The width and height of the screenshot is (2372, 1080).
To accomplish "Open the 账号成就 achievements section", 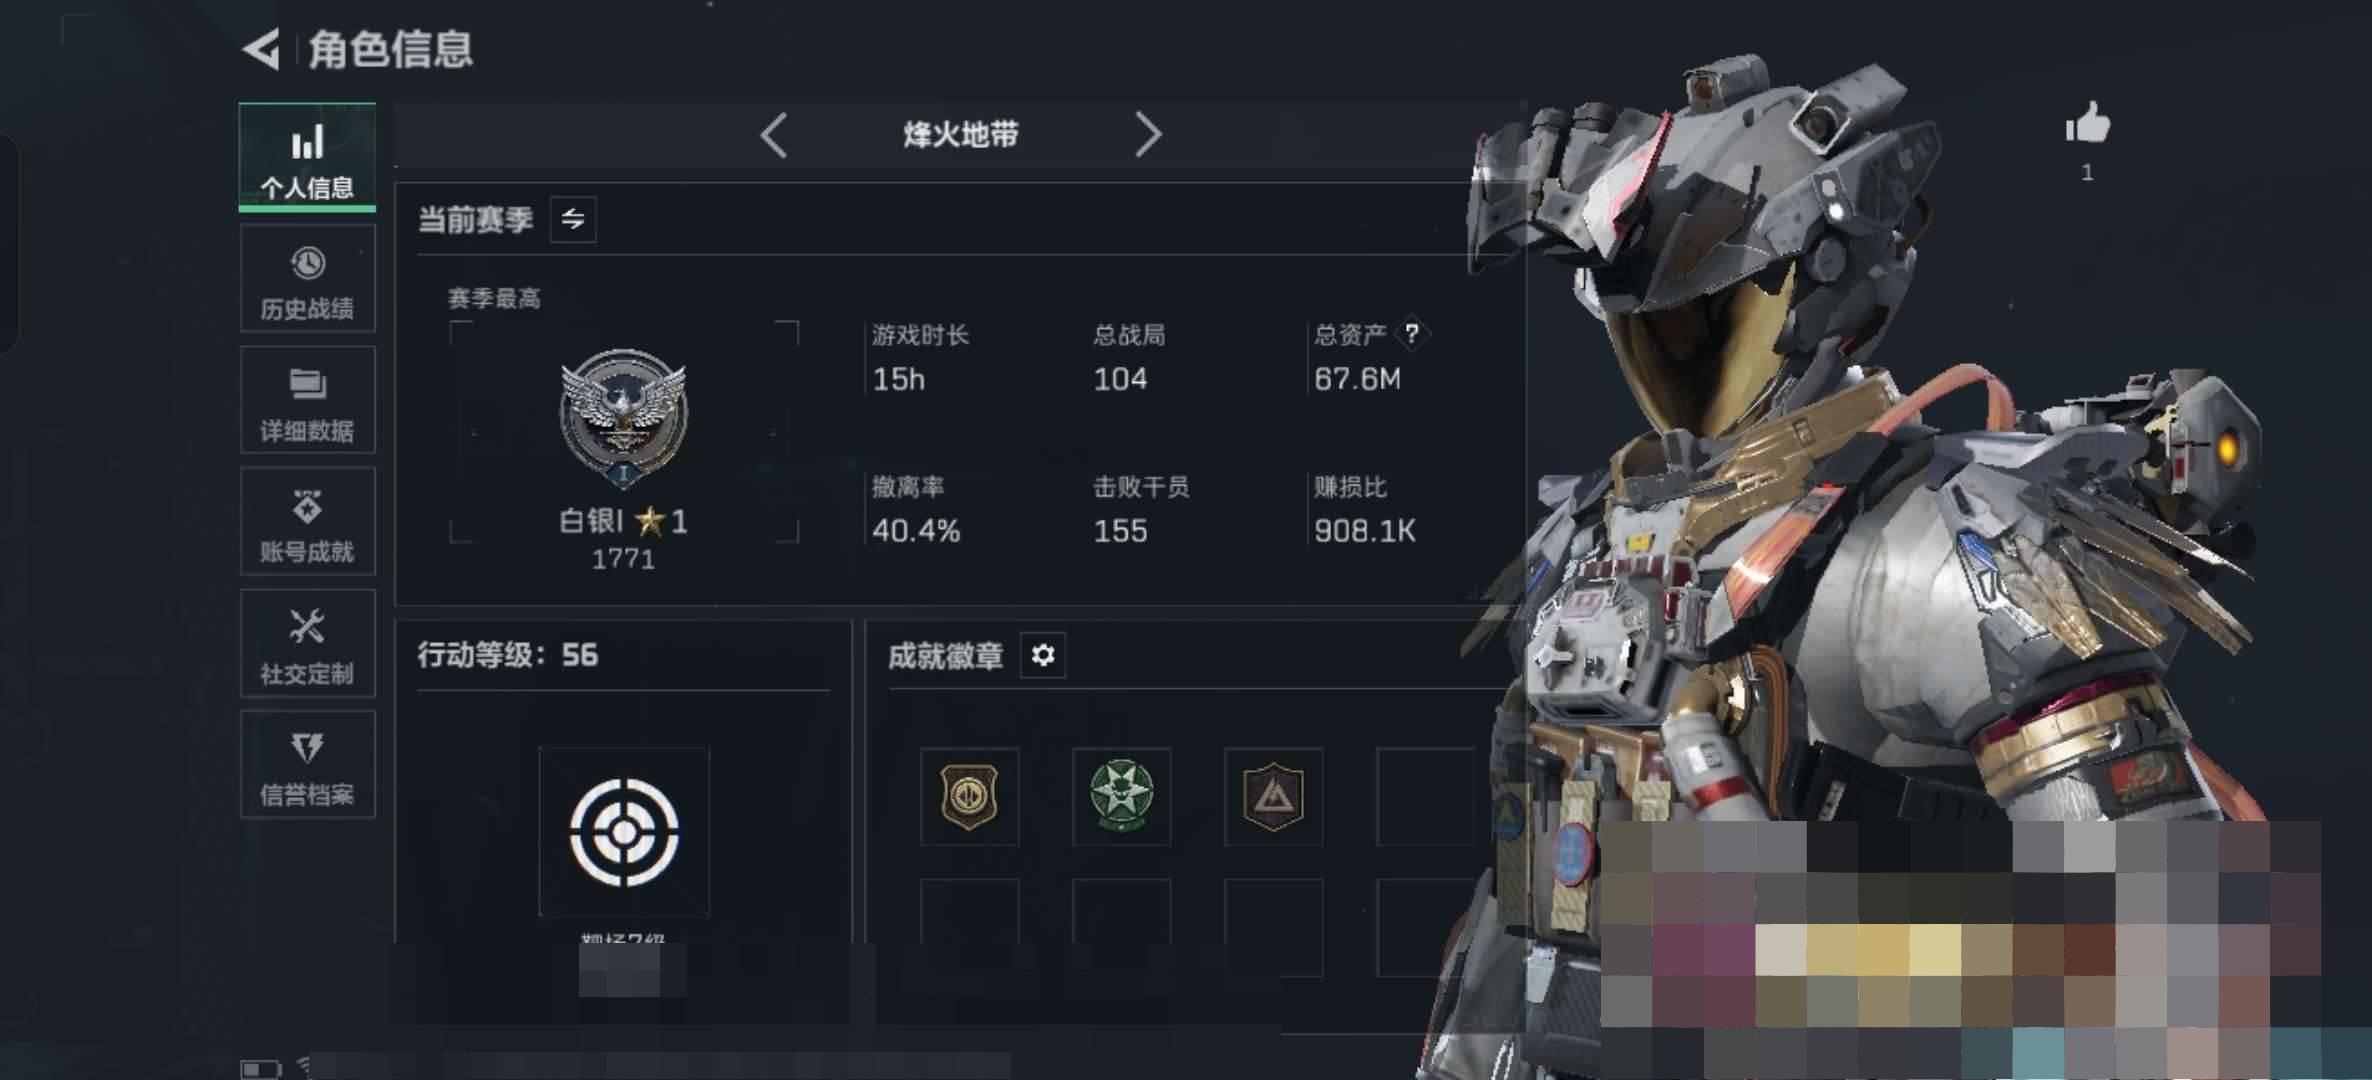I will 307,521.
